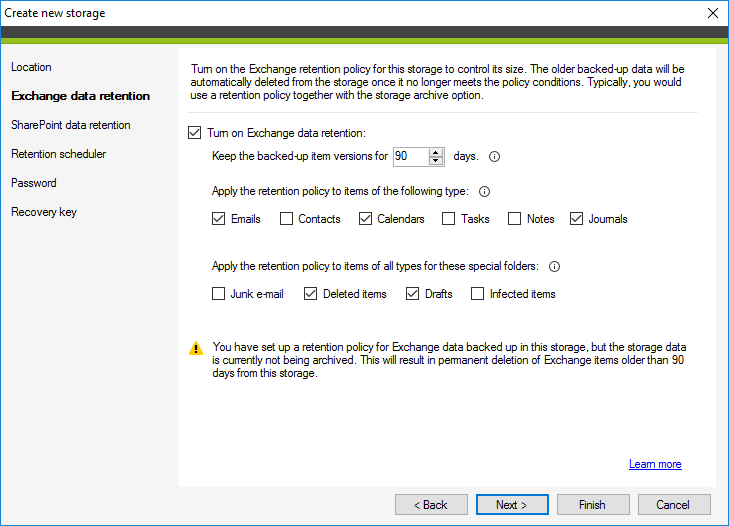Tick the Junk e-mail folder checkbox
This screenshot has height=526, width=729.
tap(219, 294)
